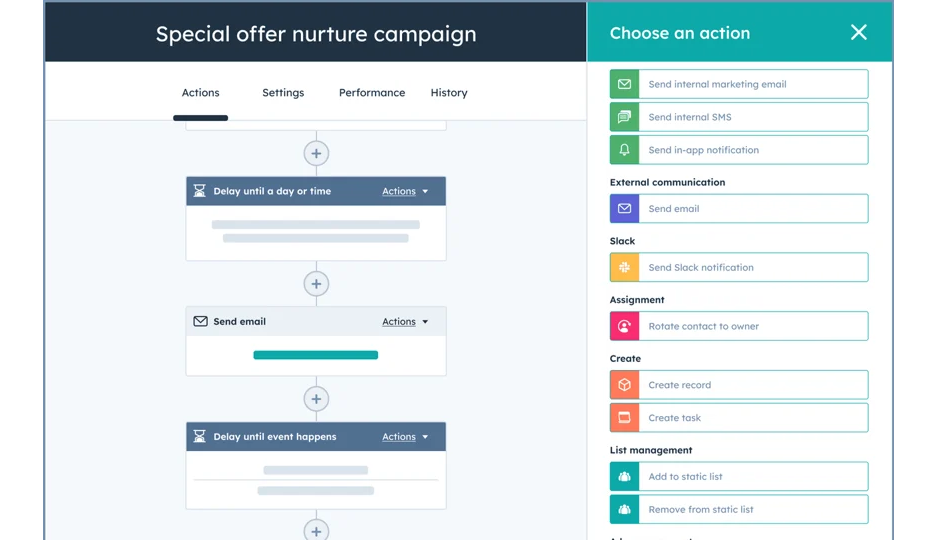The height and width of the screenshot is (540, 937).
Task: Click the Create section heading
Action: point(625,358)
